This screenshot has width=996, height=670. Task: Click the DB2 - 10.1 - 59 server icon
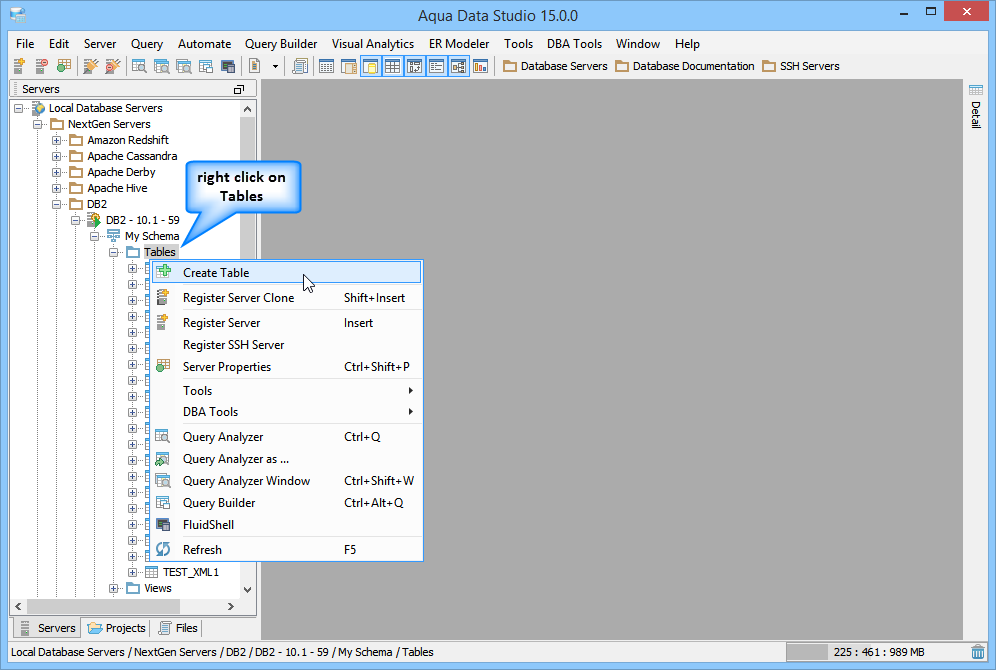click(94, 220)
